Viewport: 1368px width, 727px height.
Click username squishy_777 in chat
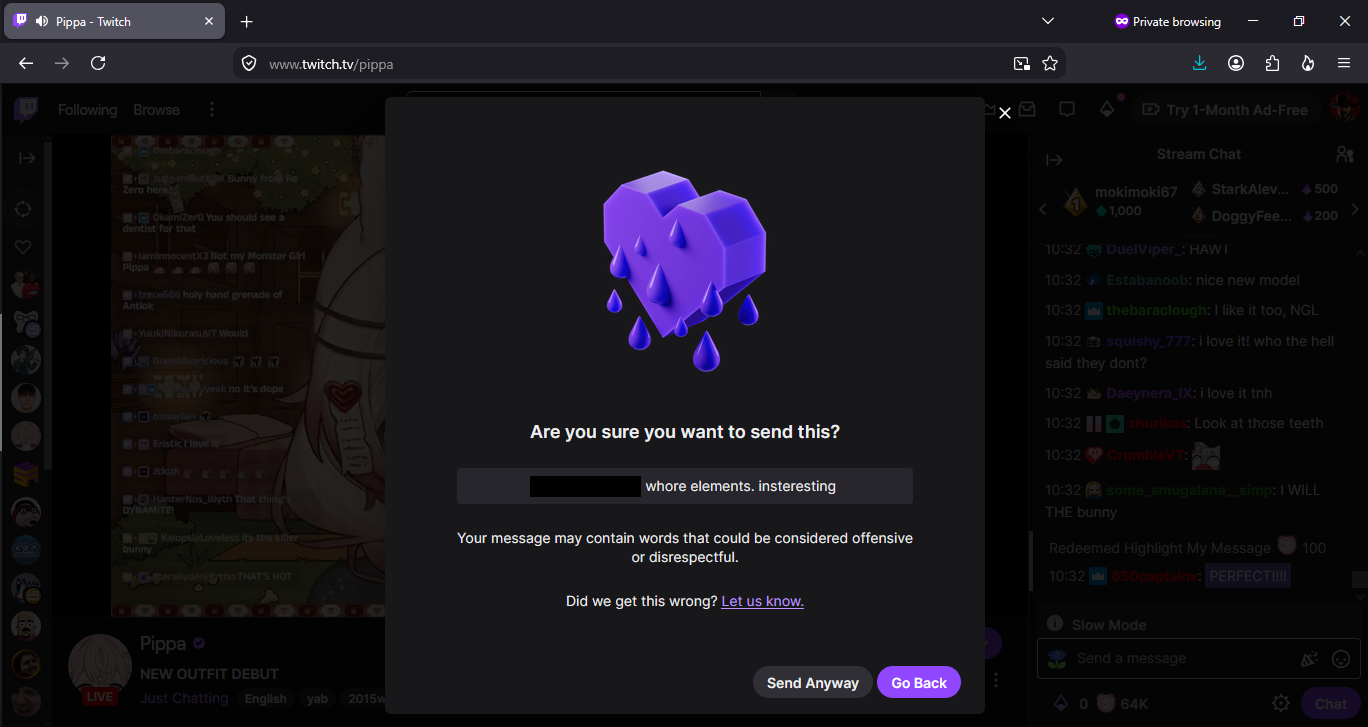pyautogui.click(x=1149, y=341)
